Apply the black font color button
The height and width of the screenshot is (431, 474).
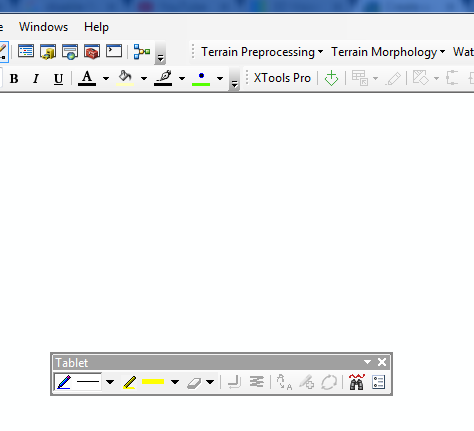[x=87, y=78]
